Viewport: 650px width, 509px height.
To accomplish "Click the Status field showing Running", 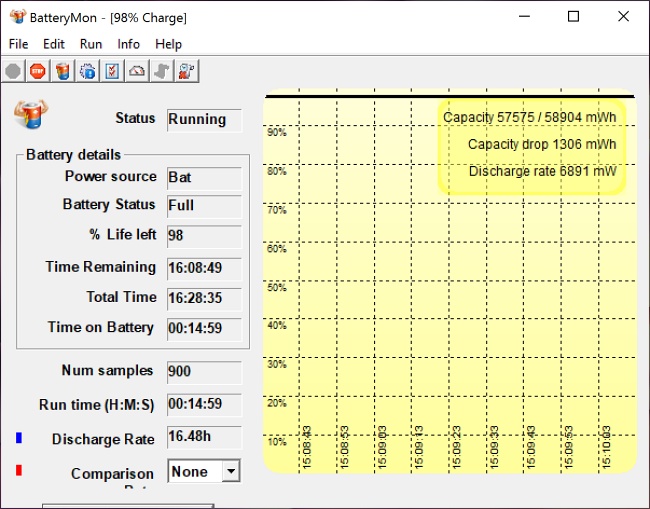I will click(204, 120).
